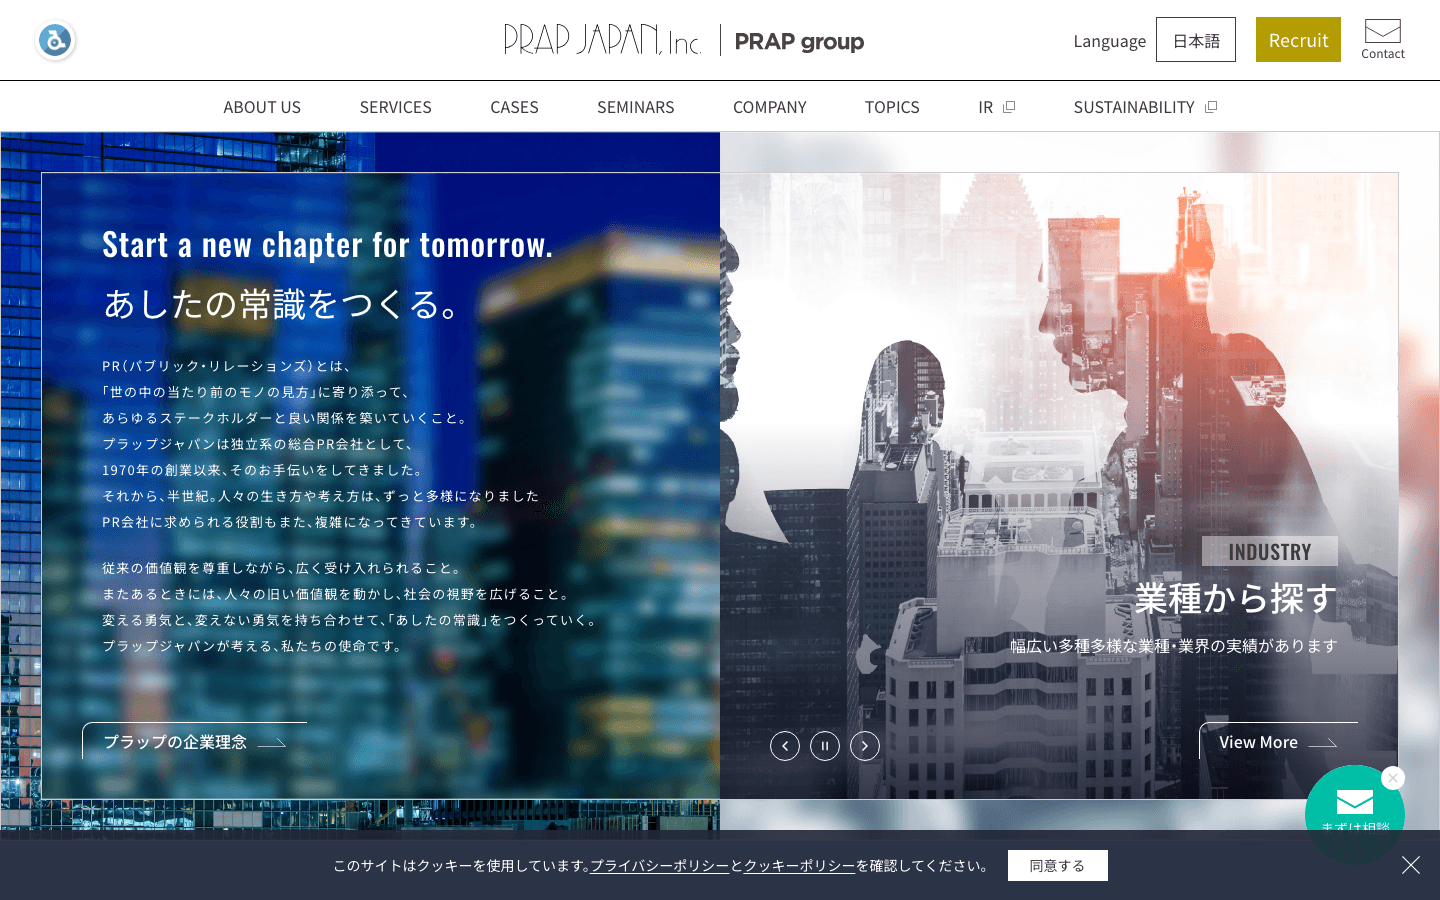Open クッキーポリシー link

click(x=800, y=866)
